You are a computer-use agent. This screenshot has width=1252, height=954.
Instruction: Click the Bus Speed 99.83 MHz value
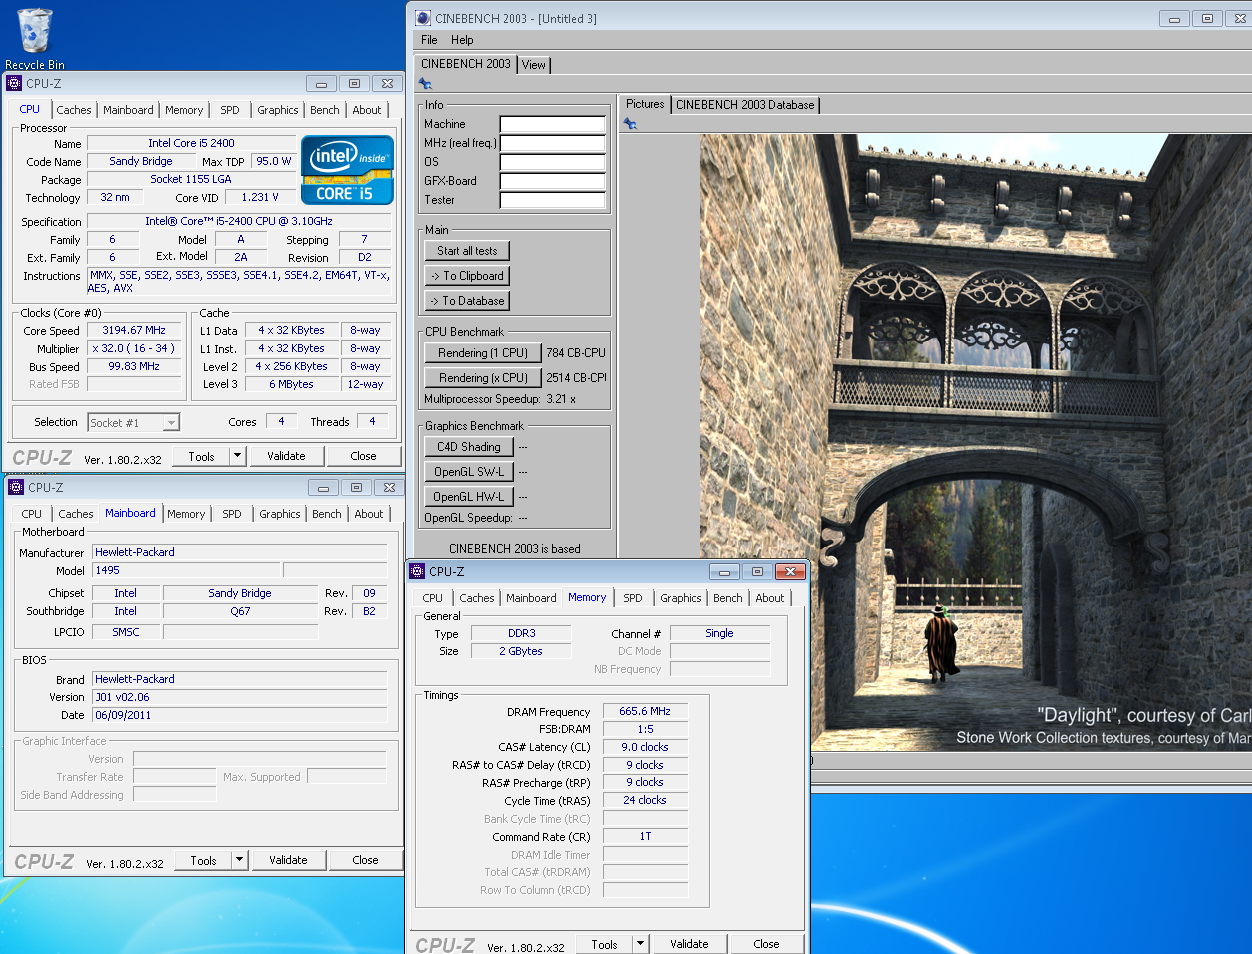tap(134, 366)
